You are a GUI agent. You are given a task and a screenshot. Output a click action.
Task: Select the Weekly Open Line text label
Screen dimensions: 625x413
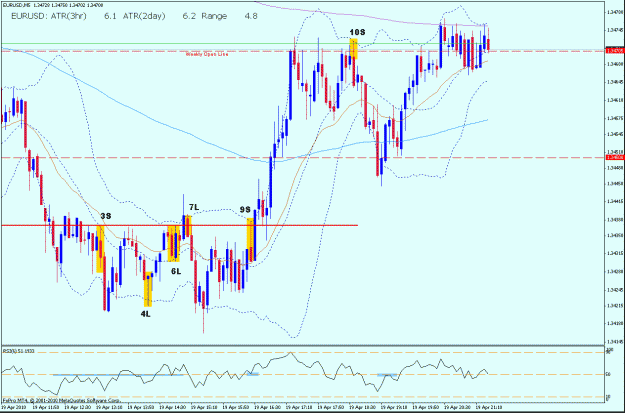pos(207,54)
